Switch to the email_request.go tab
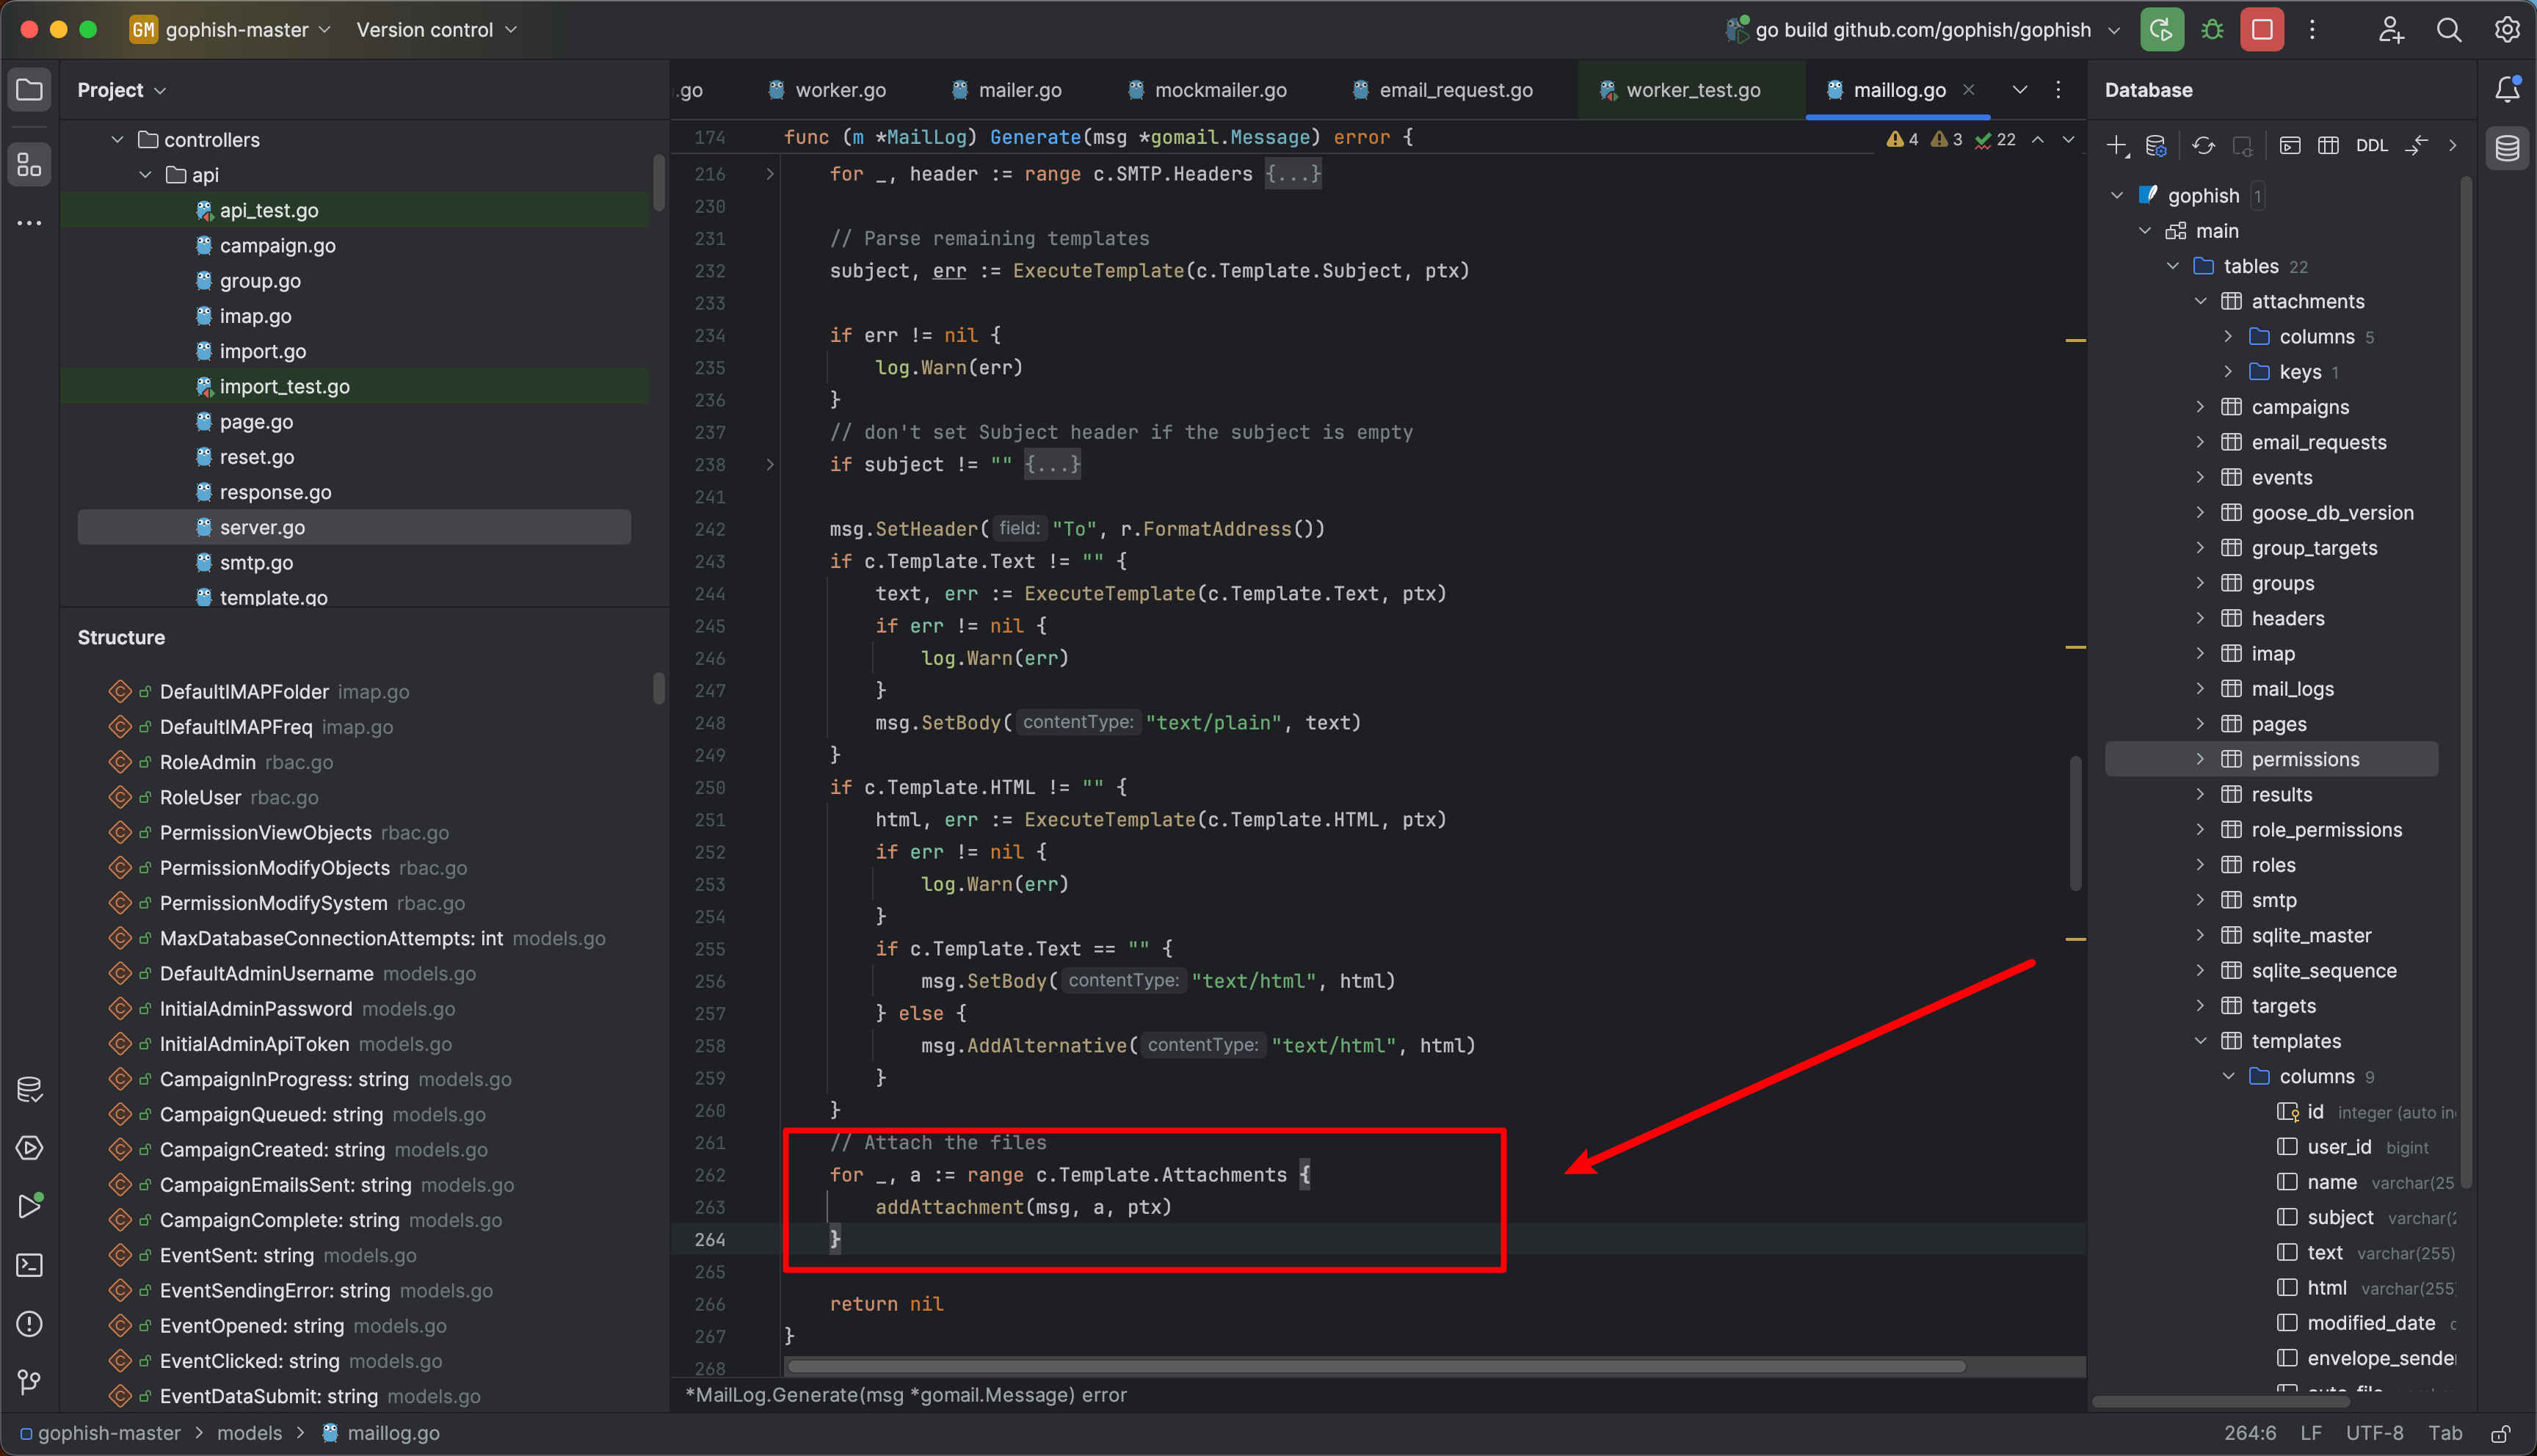This screenshot has height=1456, width=2537. pyautogui.click(x=1442, y=90)
